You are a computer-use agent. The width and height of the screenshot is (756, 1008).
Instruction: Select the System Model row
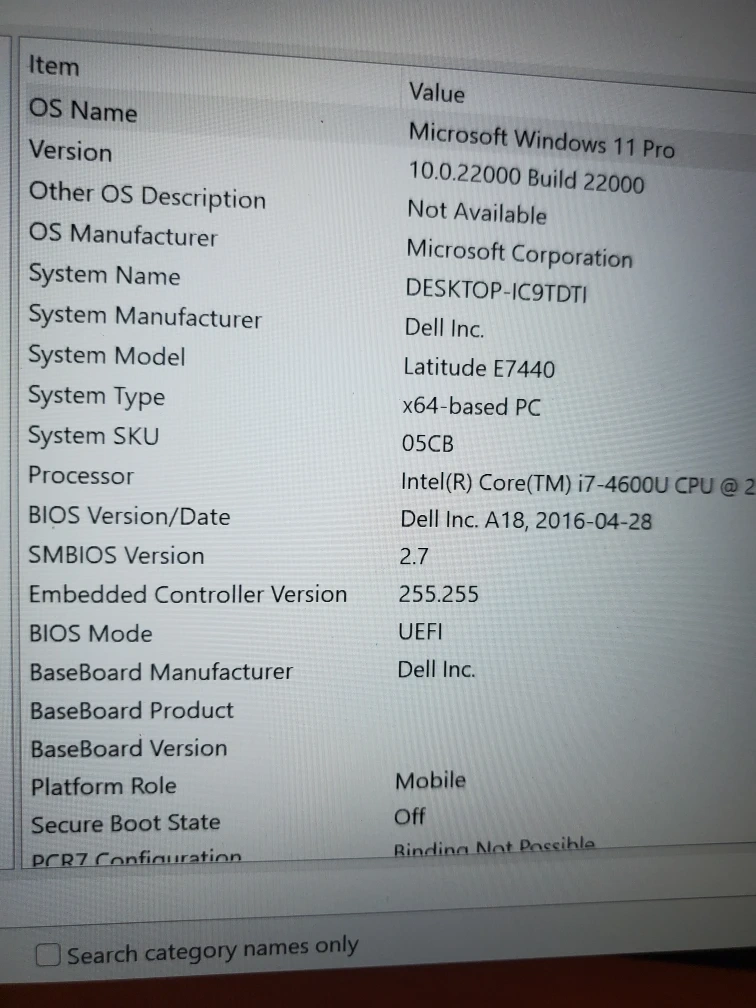click(x=107, y=356)
